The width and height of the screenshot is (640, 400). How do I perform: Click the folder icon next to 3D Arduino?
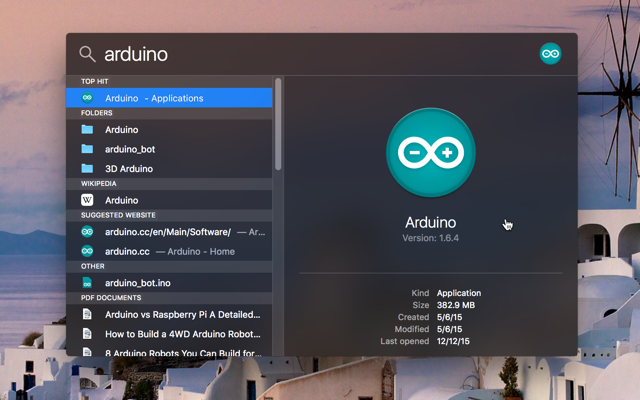click(x=87, y=169)
